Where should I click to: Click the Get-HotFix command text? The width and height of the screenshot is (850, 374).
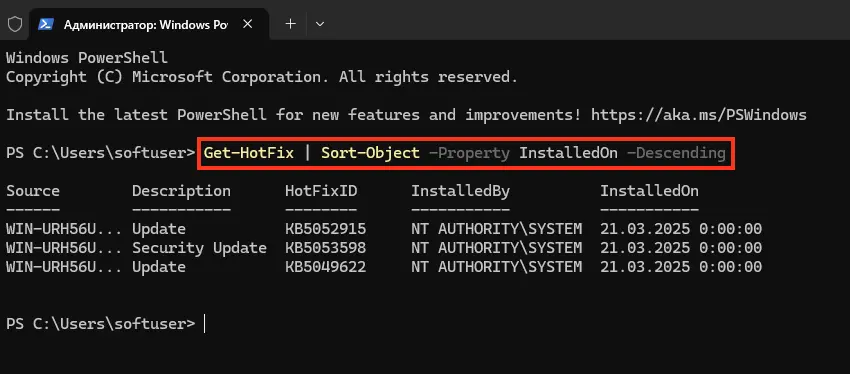point(249,153)
